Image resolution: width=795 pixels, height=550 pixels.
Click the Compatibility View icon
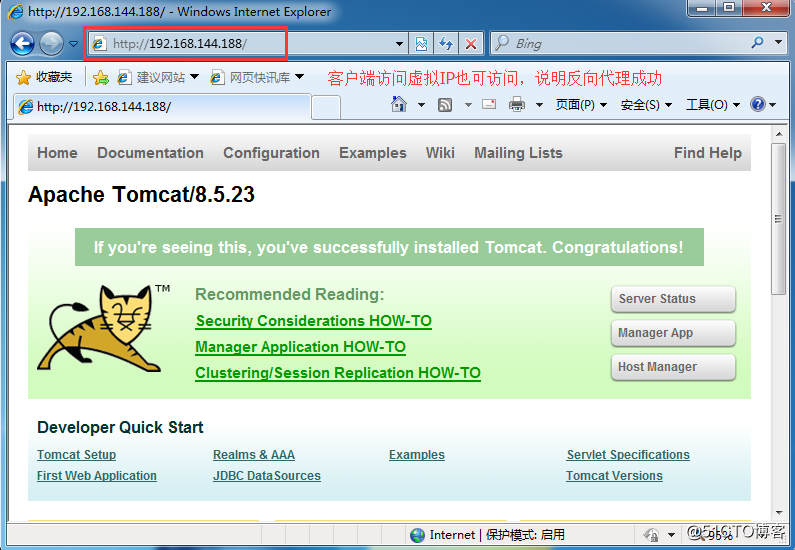pyautogui.click(x=421, y=44)
